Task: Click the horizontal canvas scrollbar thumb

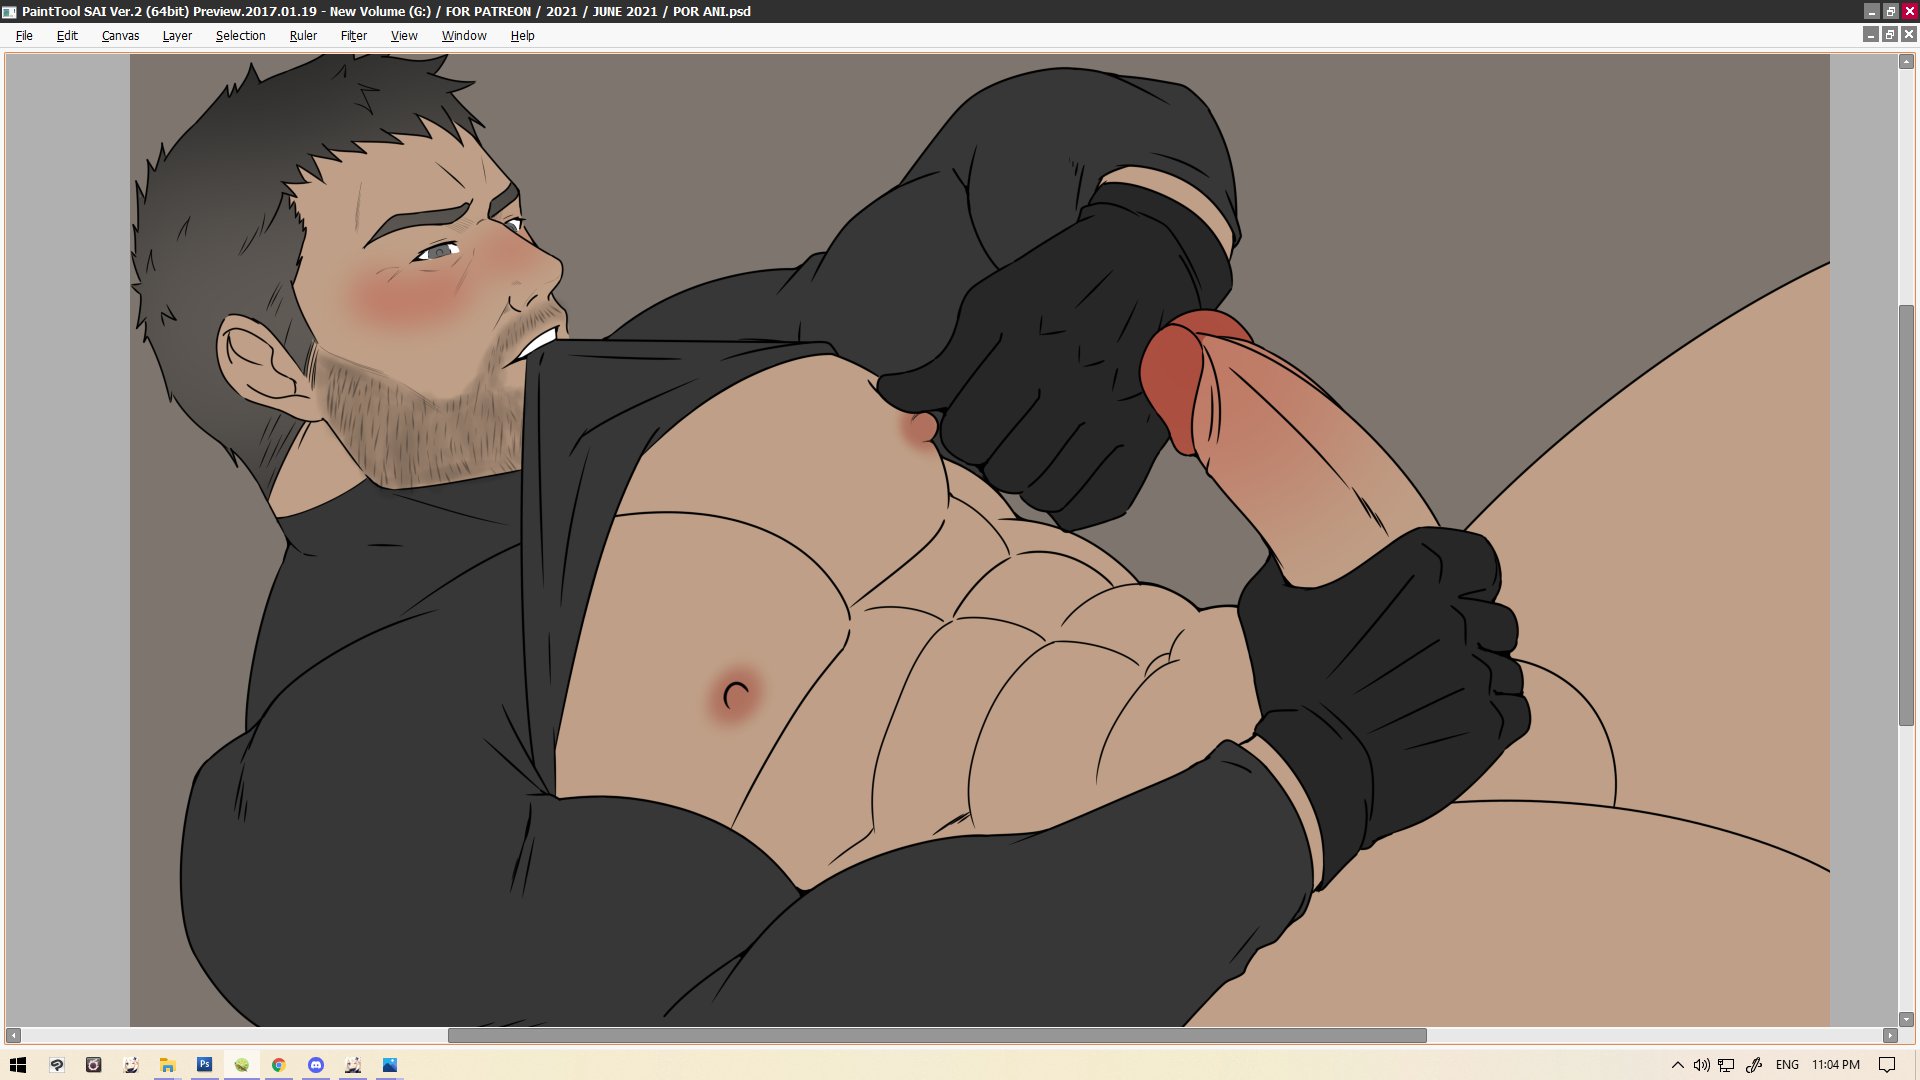Action: pyautogui.click(x=936, y=1035)
